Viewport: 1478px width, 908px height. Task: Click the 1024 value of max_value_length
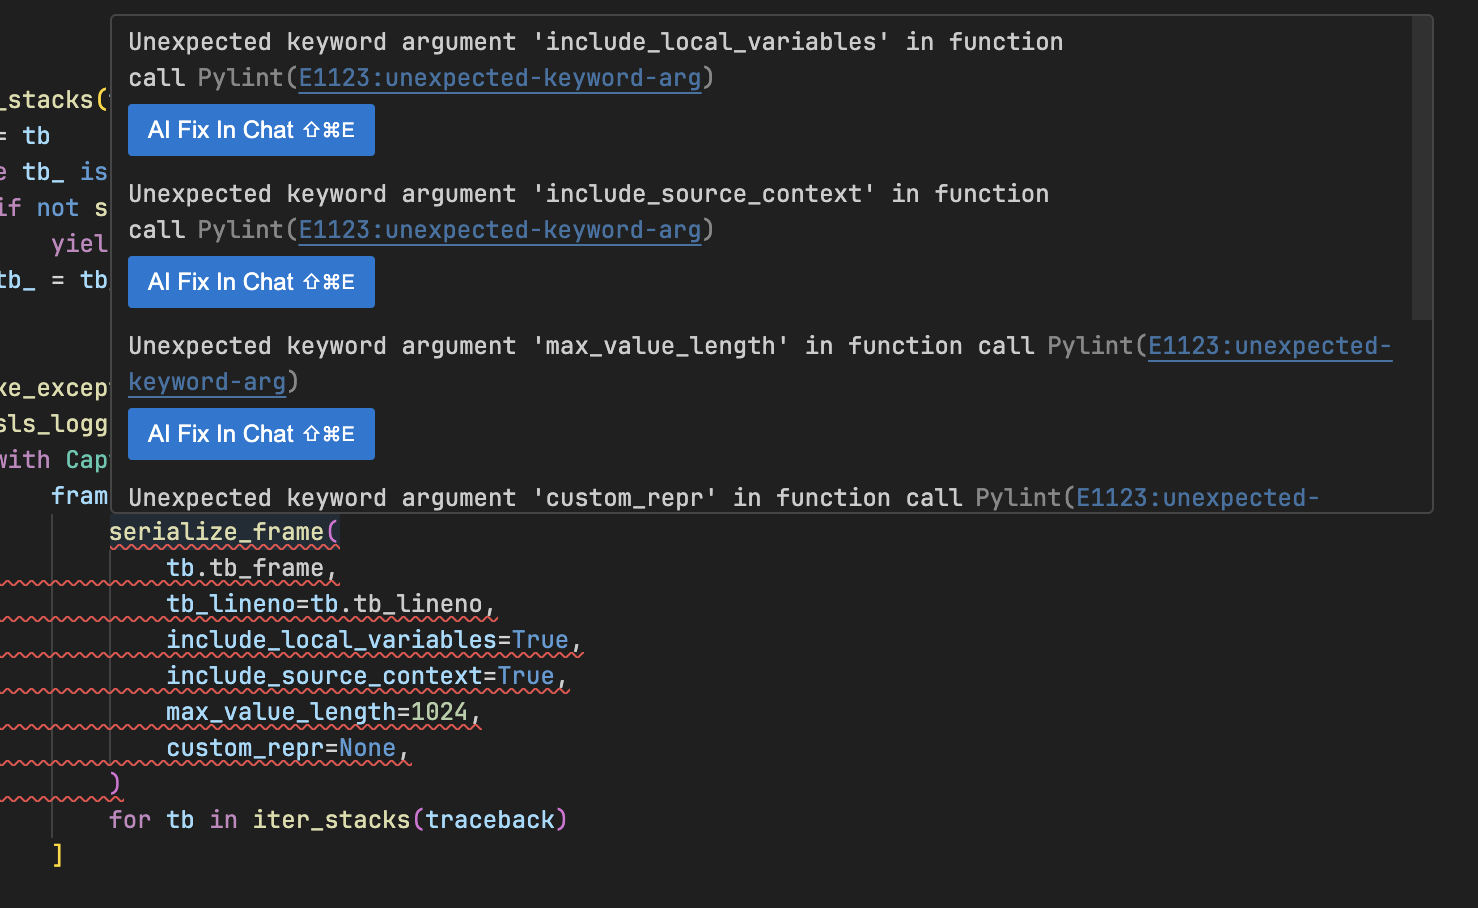click(439, 712)
